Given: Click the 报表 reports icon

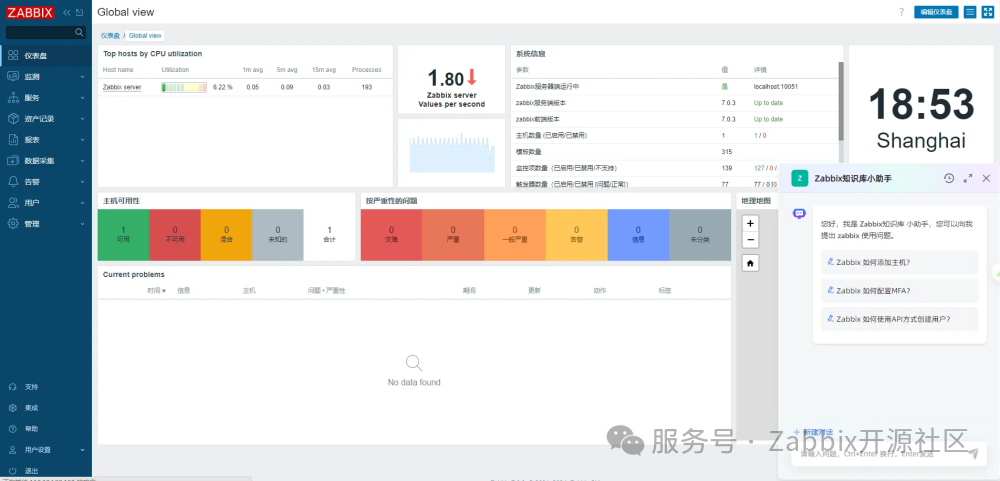Looking at the screenshot, I should pos(13,140).
